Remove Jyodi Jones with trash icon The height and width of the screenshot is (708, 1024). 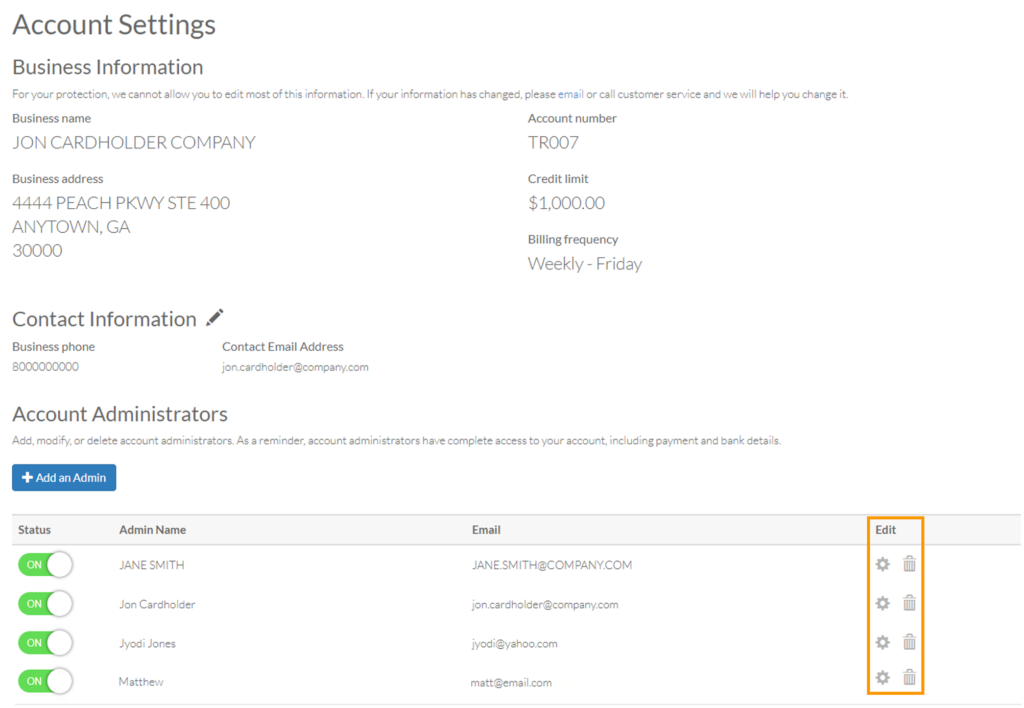pos(909,642)
